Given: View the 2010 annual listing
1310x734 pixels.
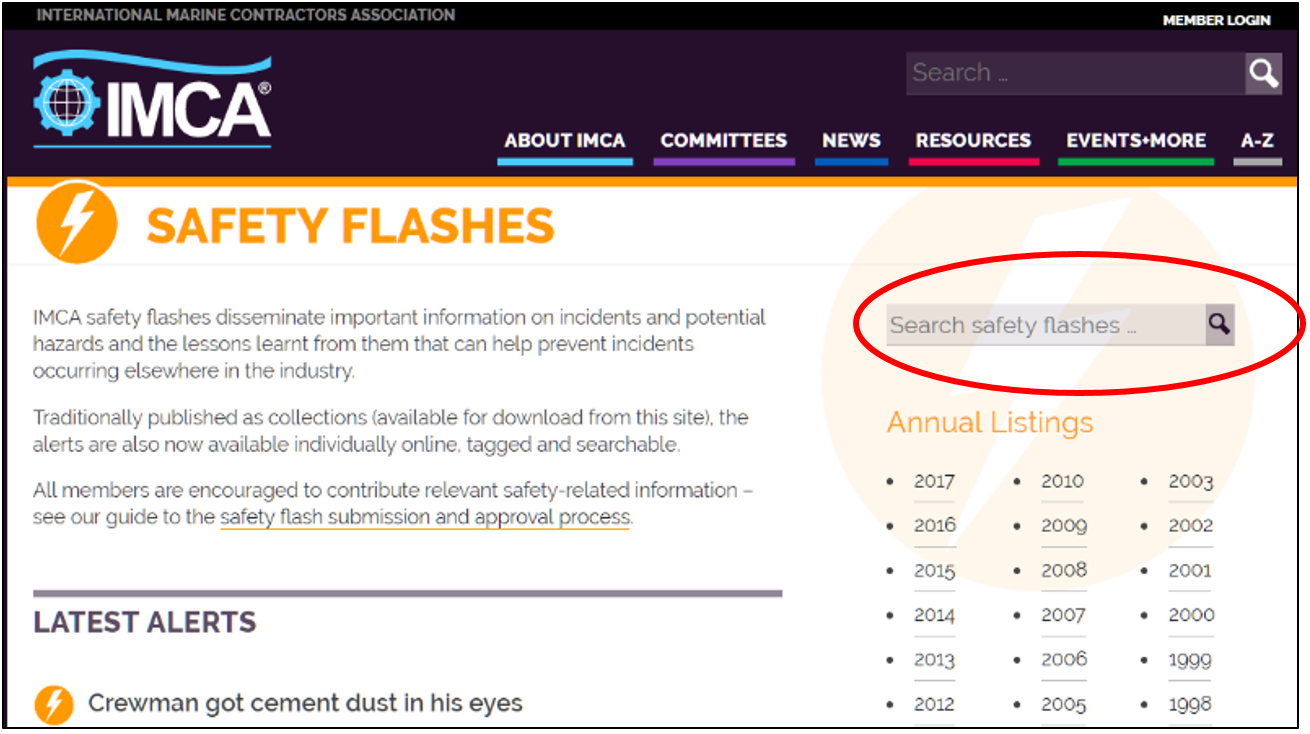Looking at the screenshot, I should [x=1062, y=482].
